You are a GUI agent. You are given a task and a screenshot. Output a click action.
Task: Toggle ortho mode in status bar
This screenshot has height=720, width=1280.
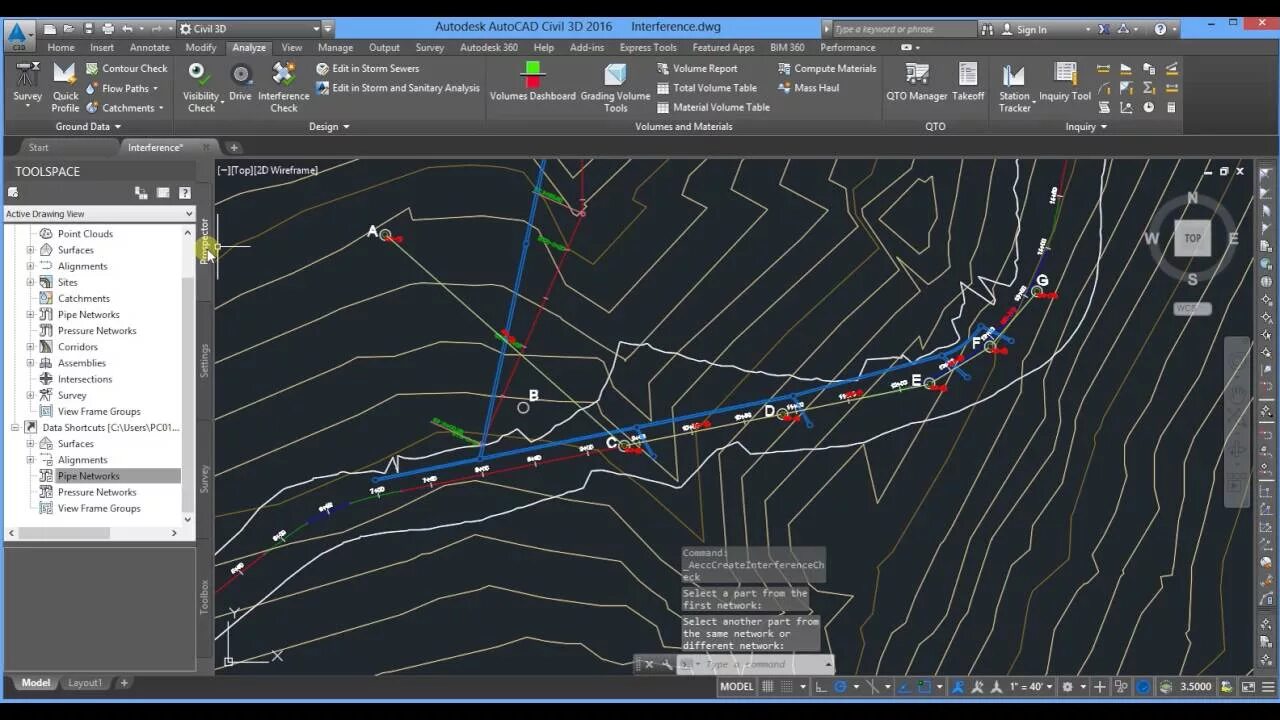click(x=821, y=687)
